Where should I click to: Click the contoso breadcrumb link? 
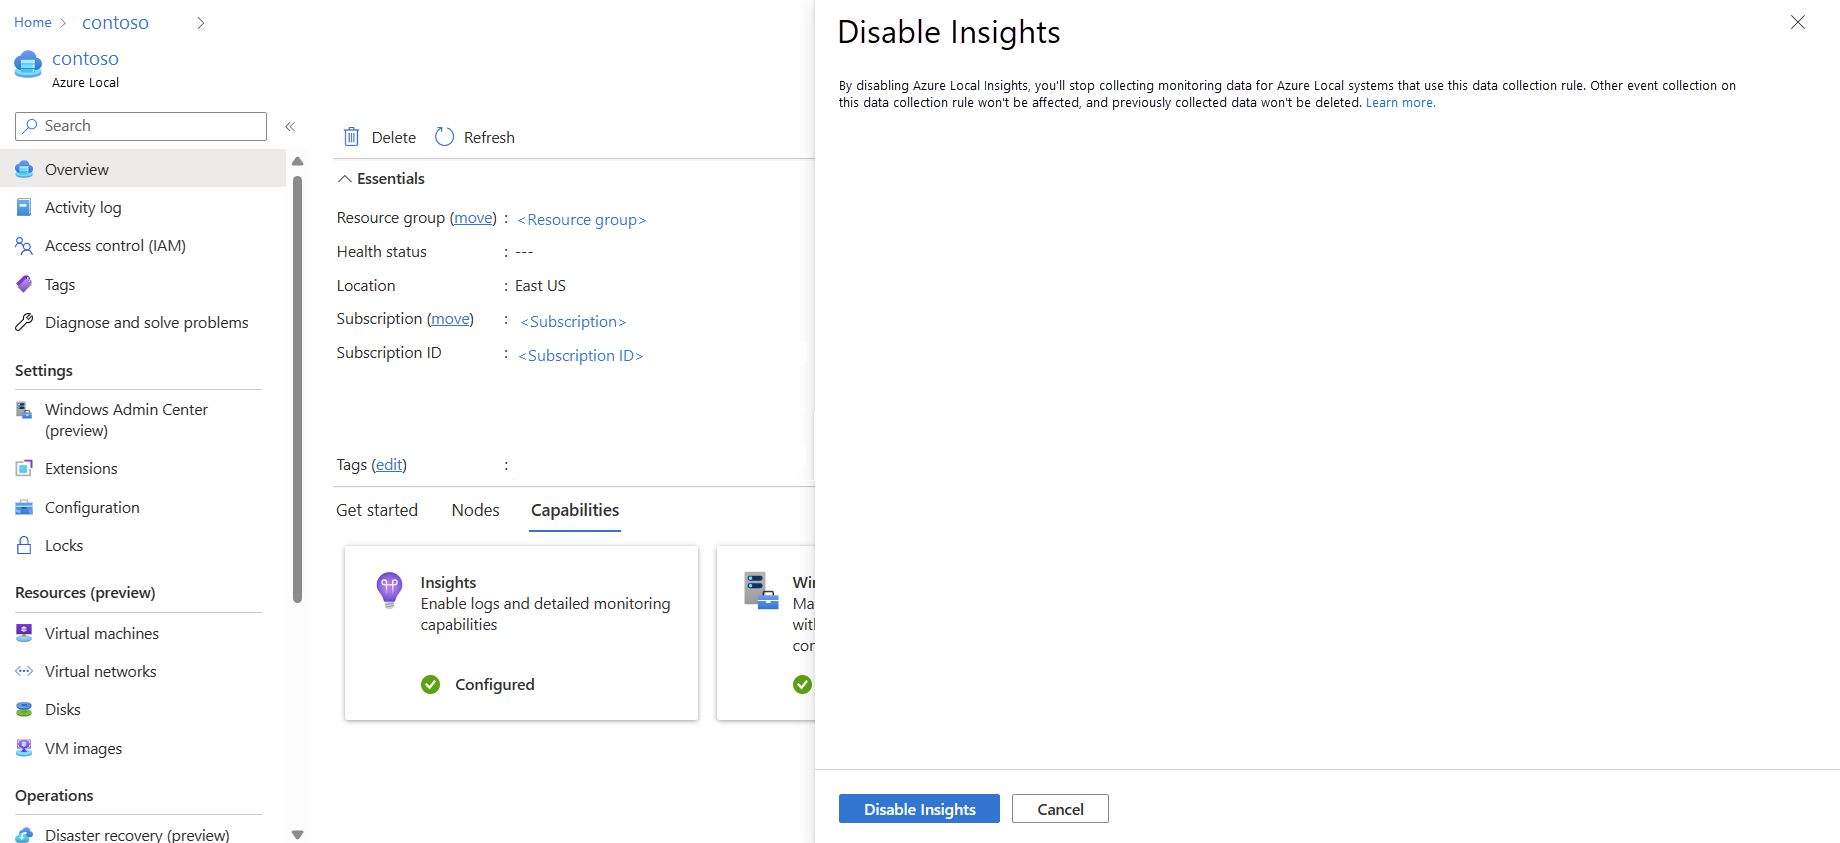pyautogui.click(x=115, y=23)
